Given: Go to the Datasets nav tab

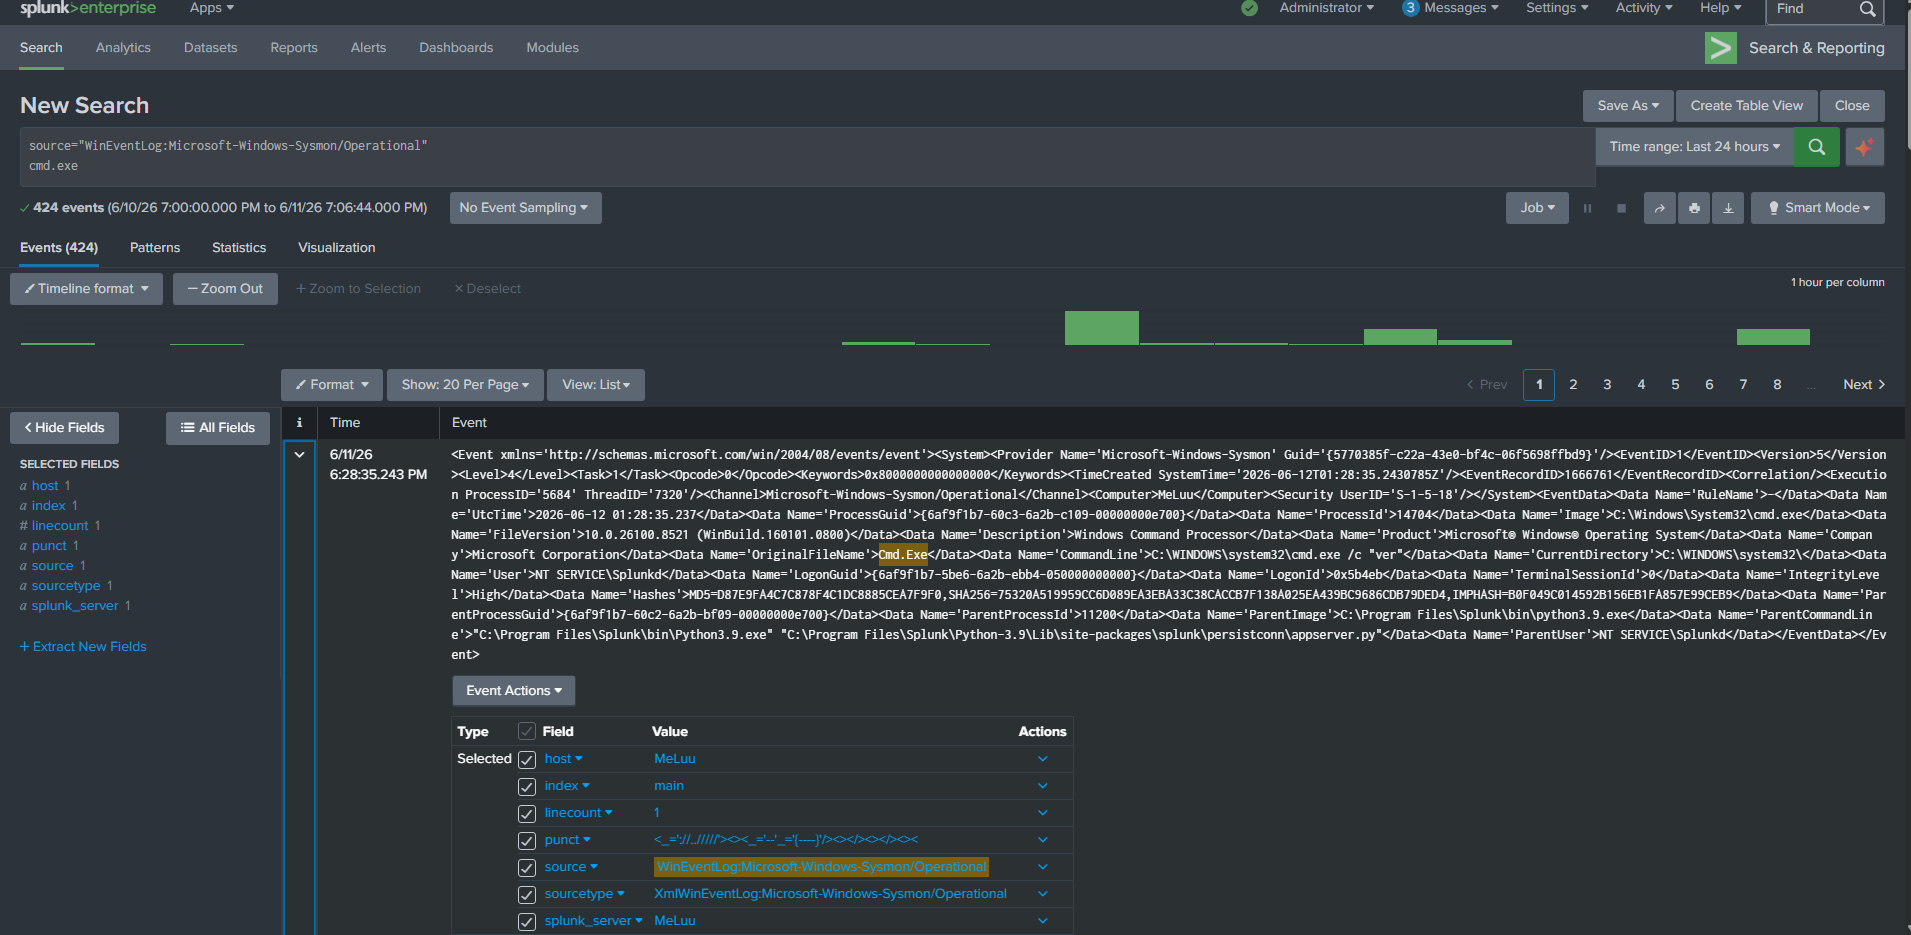Looking at the screenshot, I should tap(211, 48).
